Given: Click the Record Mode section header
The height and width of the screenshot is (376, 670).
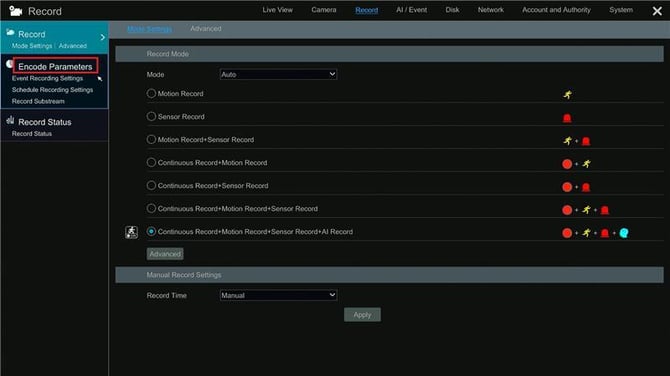Looking at the screenshot, I should pyautogui.click(x=389, y=54).
